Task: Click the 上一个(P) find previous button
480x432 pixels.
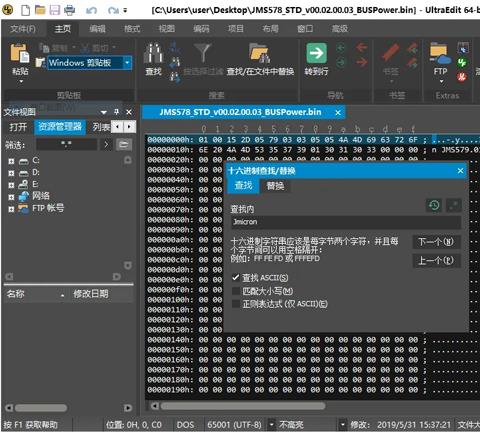Action: point(436,260)
